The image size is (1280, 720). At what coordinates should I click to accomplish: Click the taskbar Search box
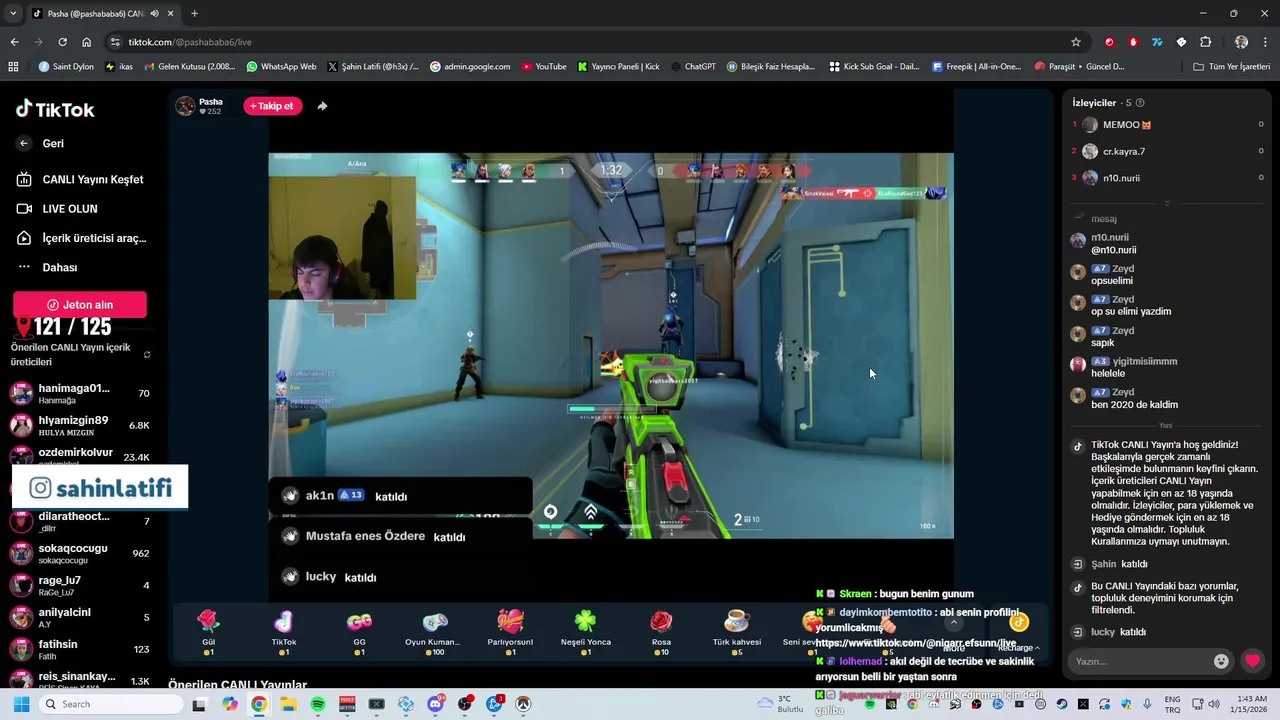click(110, 704)
